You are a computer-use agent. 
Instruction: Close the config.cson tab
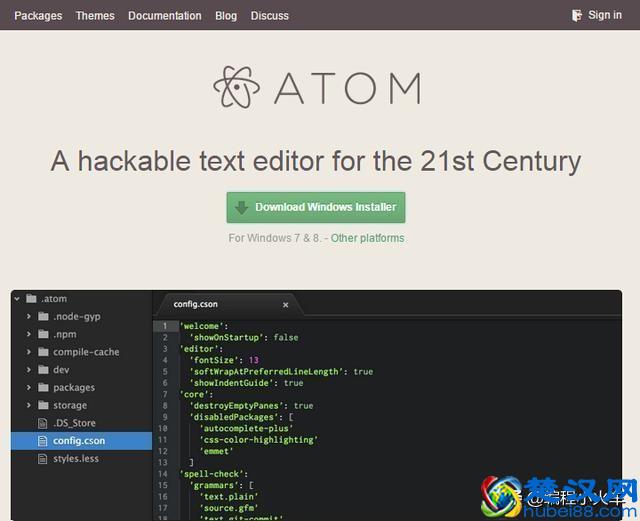[286, 305]
